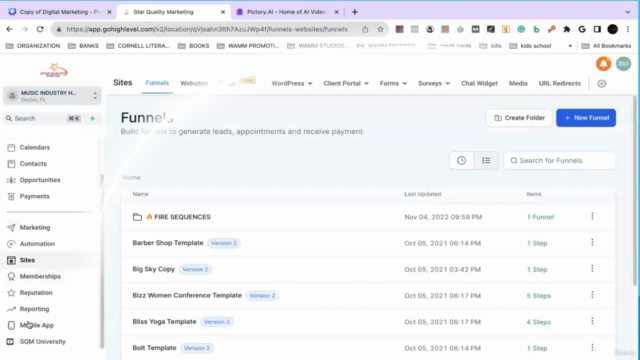Open the ORGANIZATION bookmarks folder
640x360 pixels.
[33, 46]
